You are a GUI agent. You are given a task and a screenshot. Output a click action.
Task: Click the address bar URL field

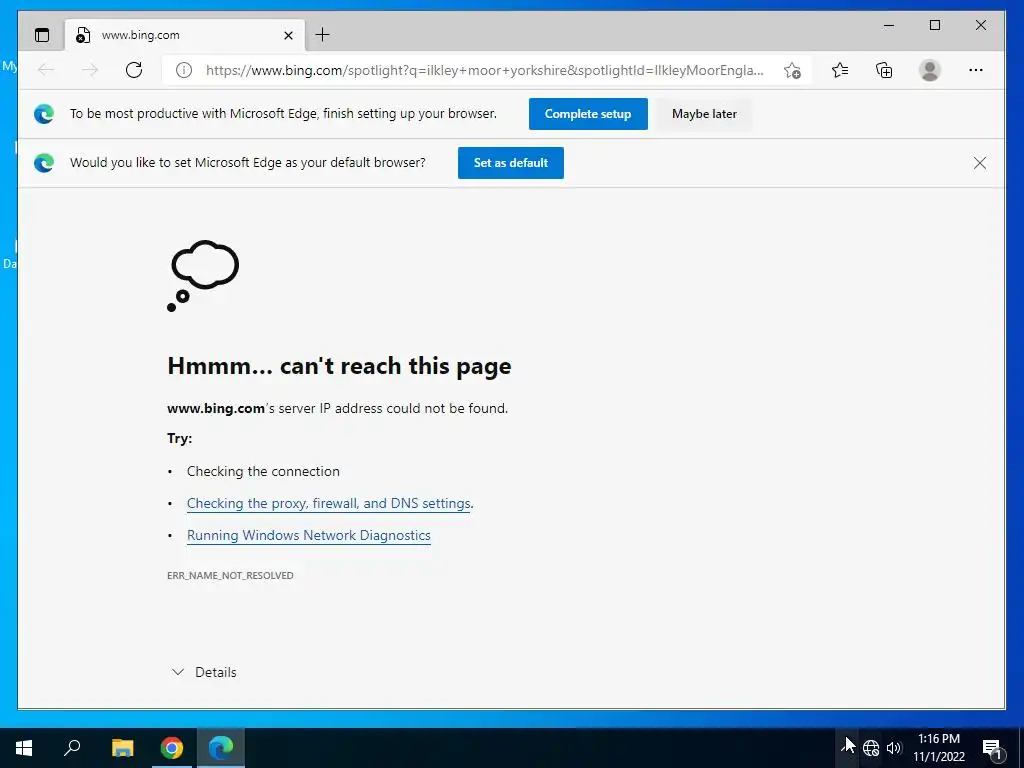click(x=485, y=70)
